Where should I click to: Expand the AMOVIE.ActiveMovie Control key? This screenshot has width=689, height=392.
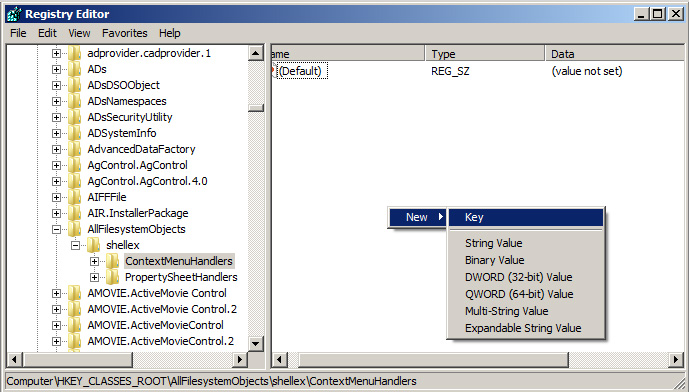click(x=56, y=294)
